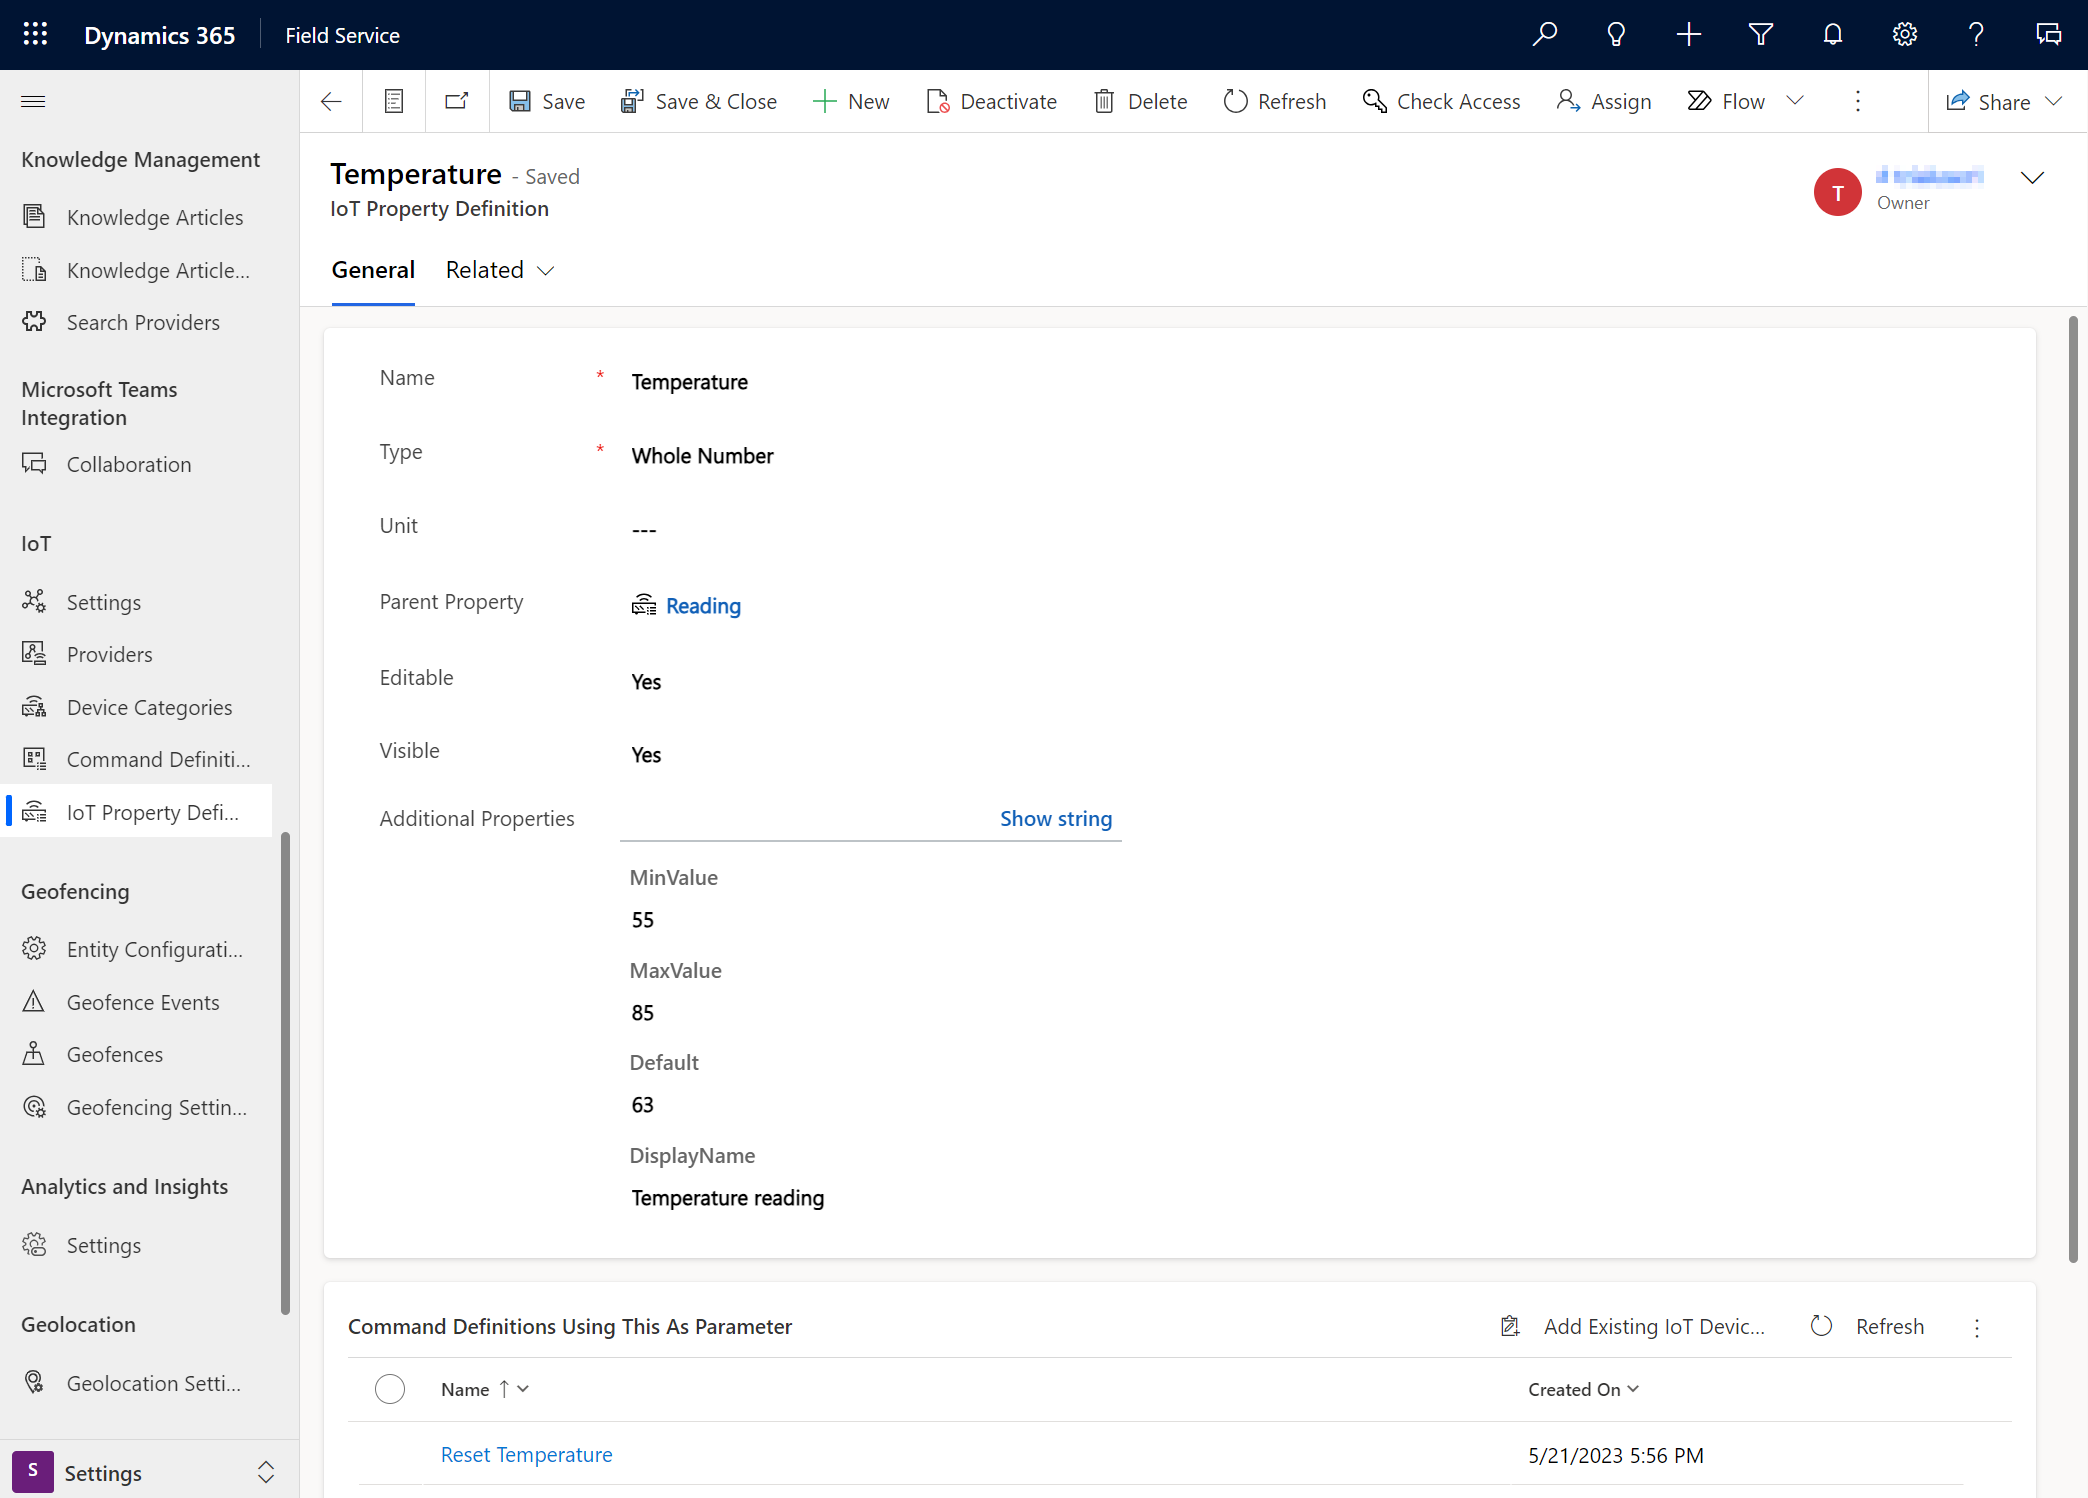This screenshot has width=2088, height=1498.
Task: Click the IoT Property Definition sidebar icon
Action: coord(36,811)
